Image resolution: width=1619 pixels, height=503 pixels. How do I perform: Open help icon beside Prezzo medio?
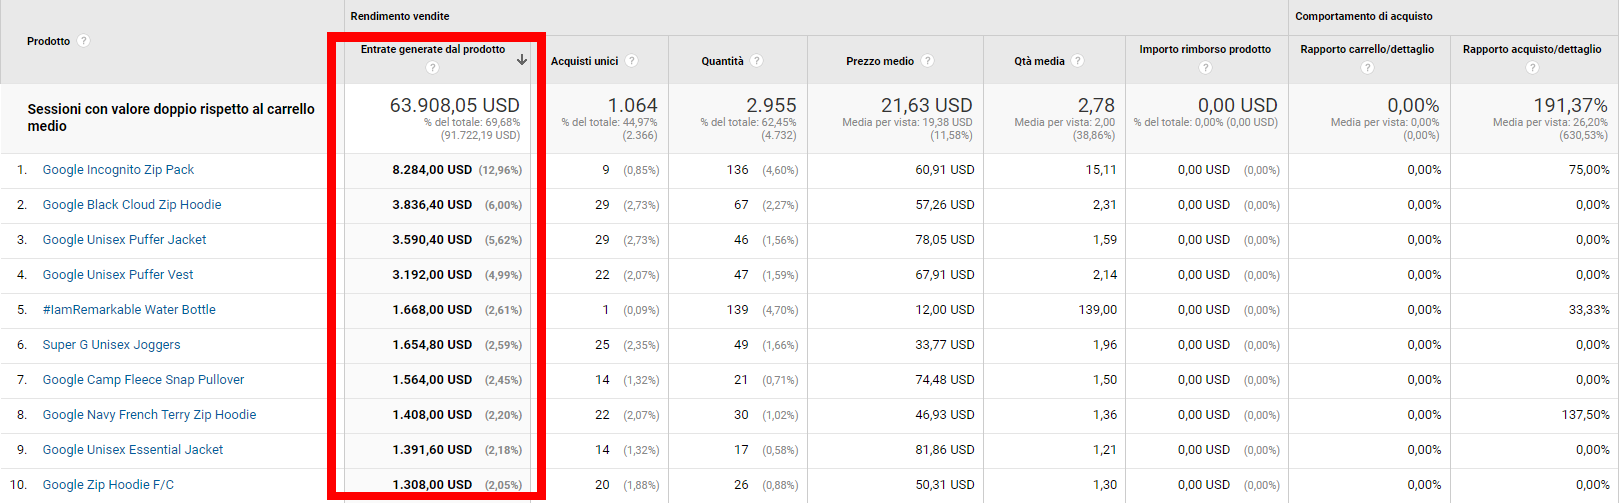(x=928, y=61)
